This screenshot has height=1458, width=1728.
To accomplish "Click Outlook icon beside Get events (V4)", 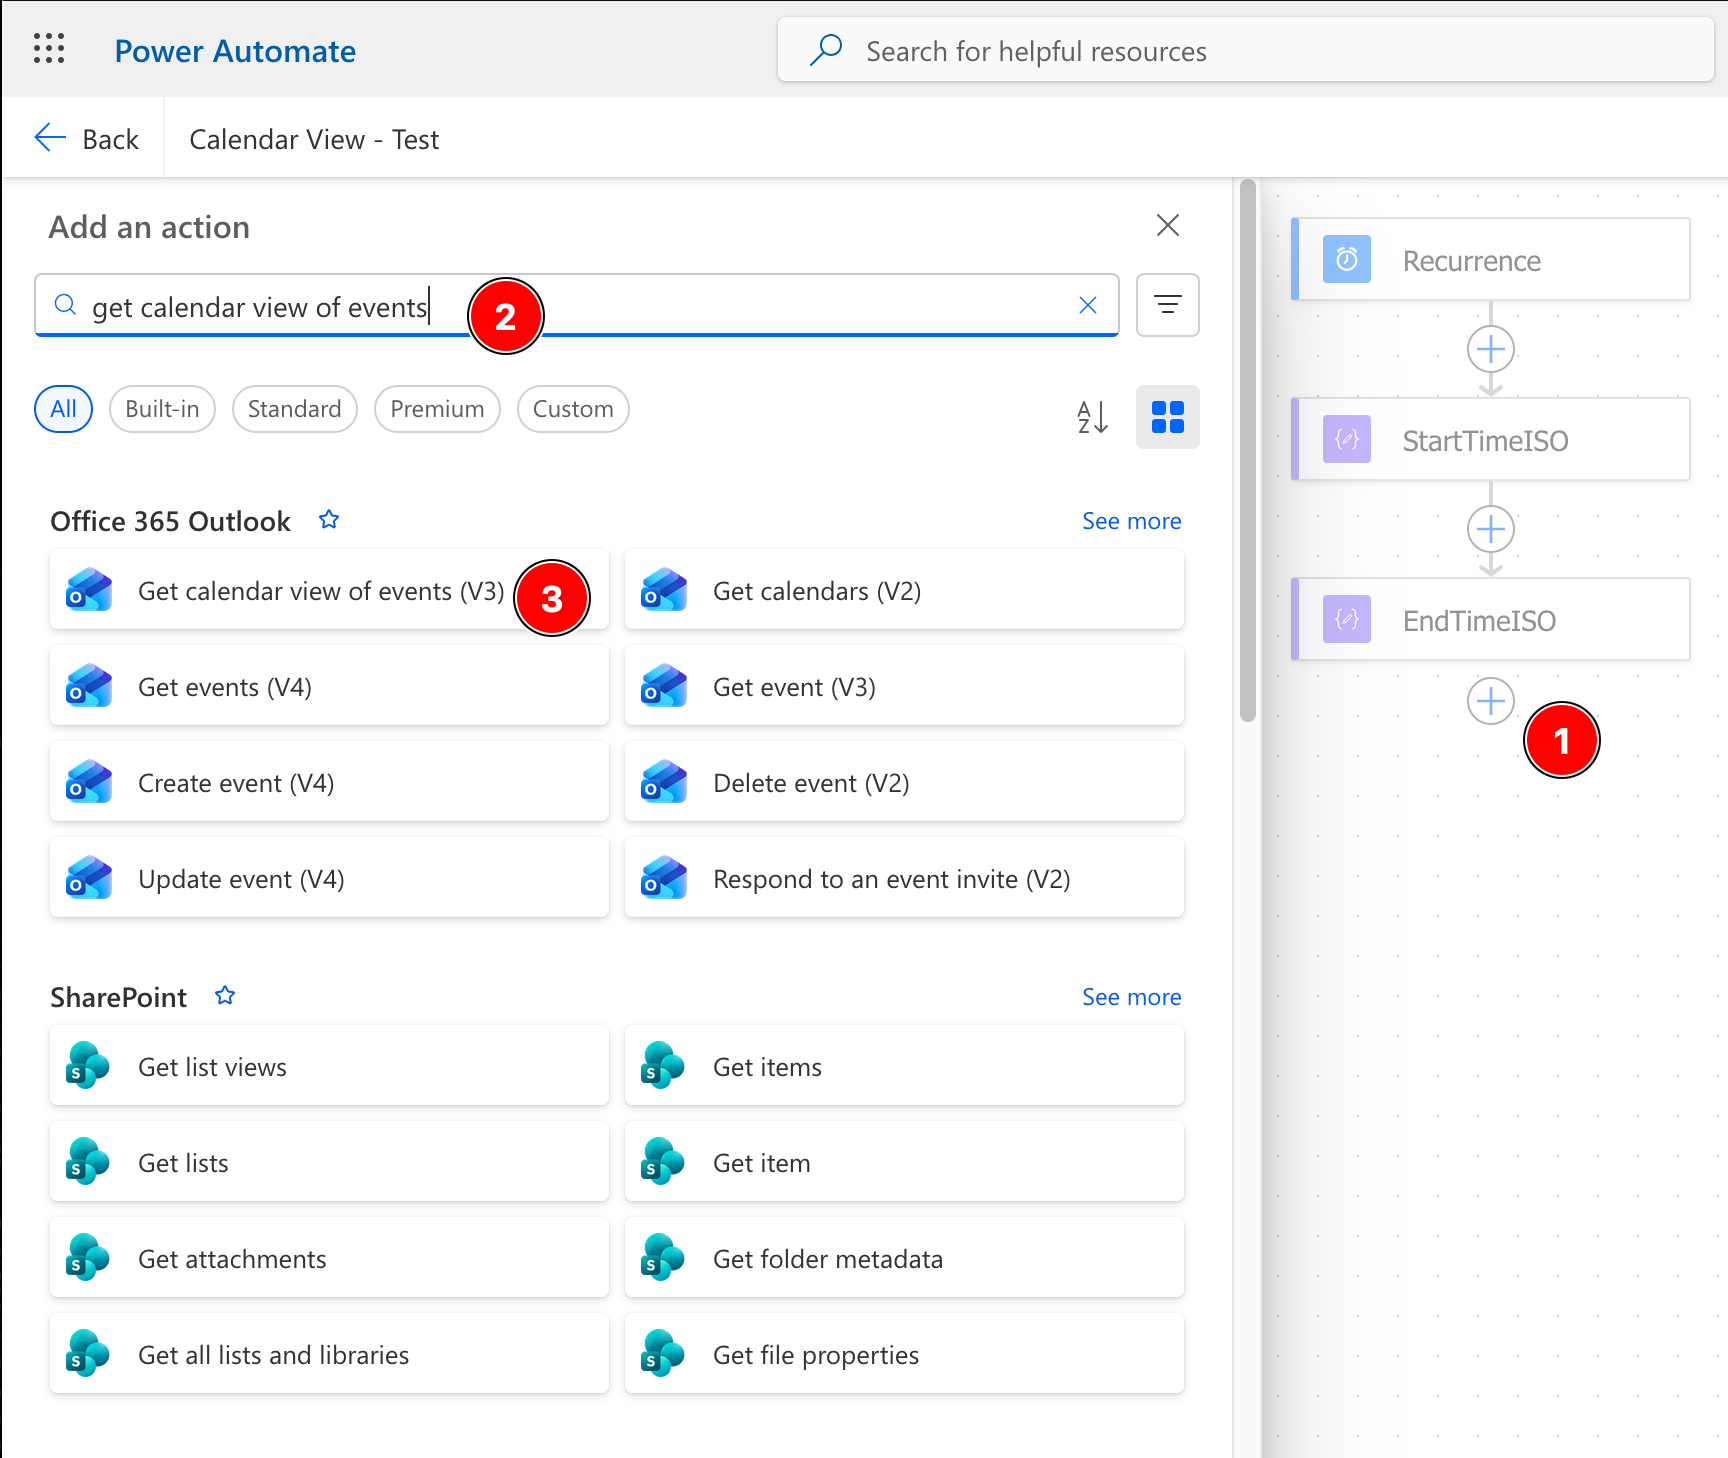I will click(x=89, y=686).
